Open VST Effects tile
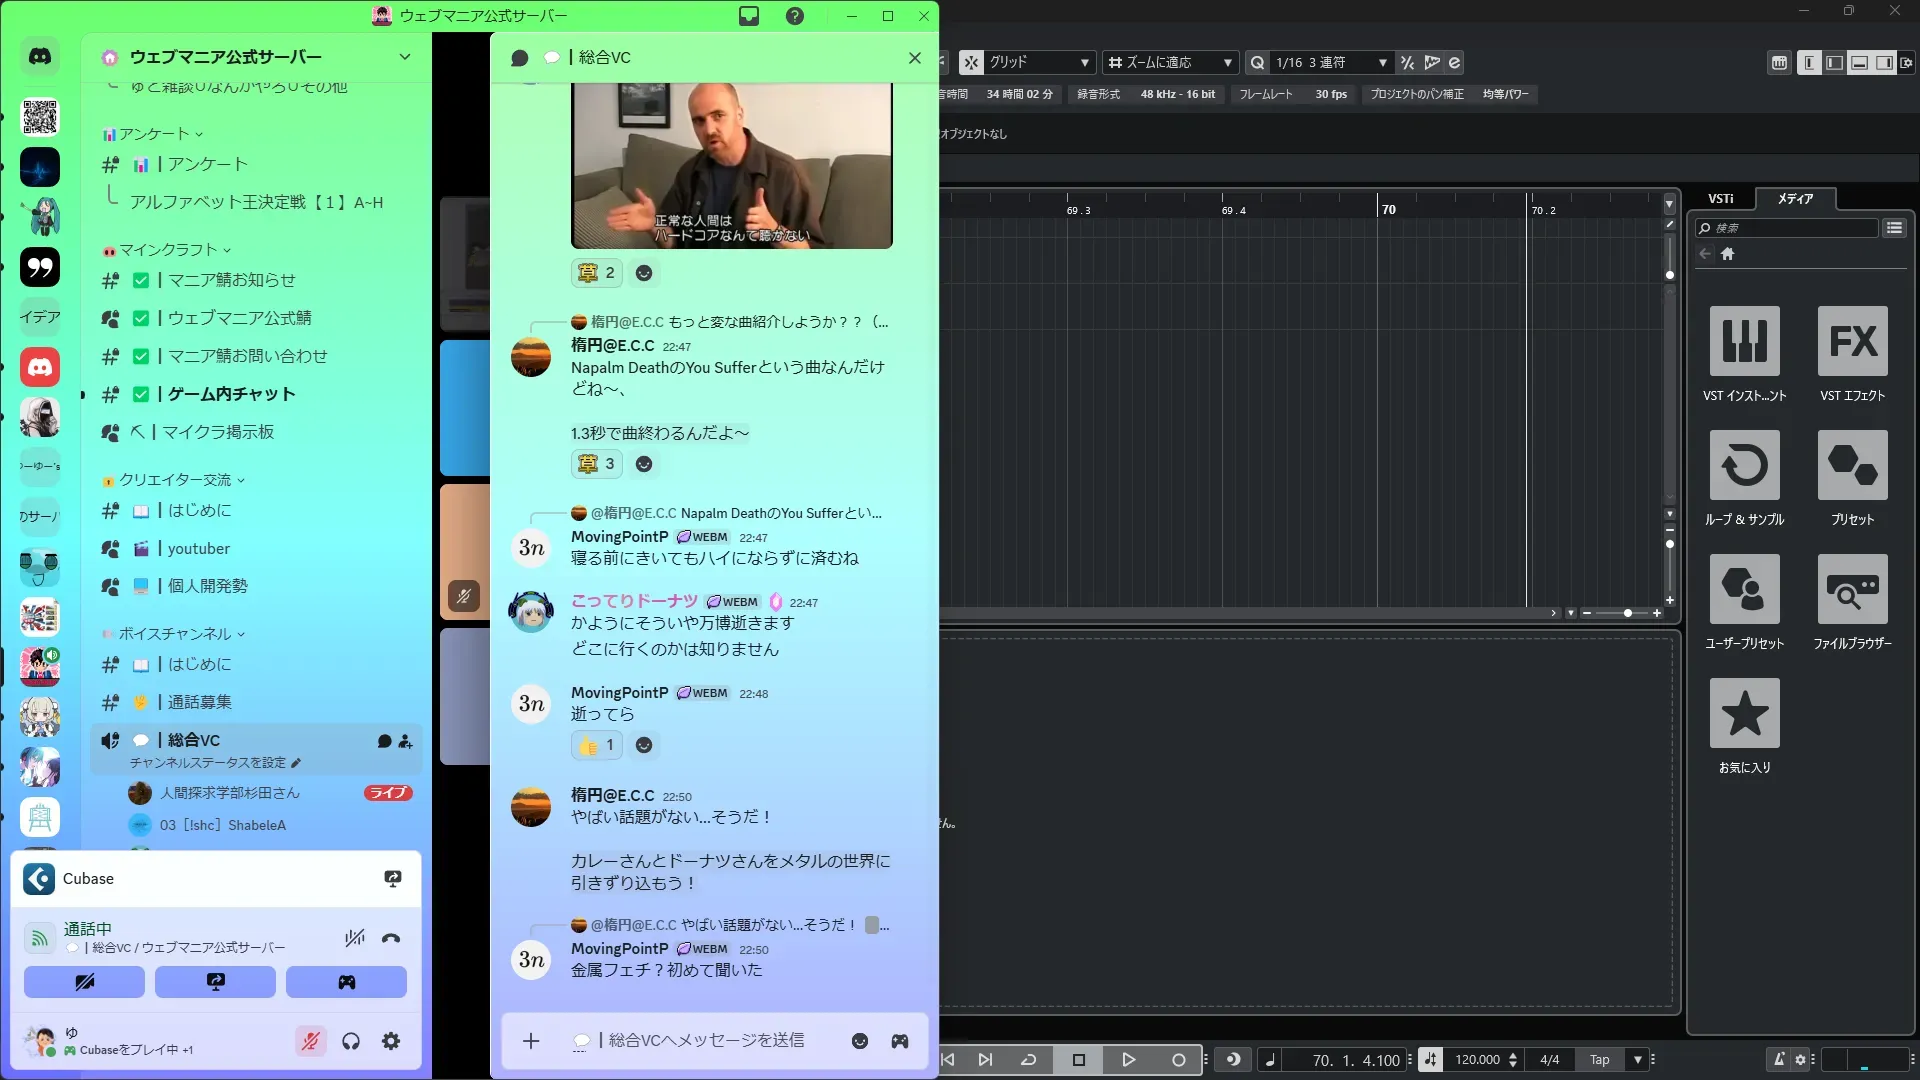Viewport: 1920px width, 1080px height. 1852,341
